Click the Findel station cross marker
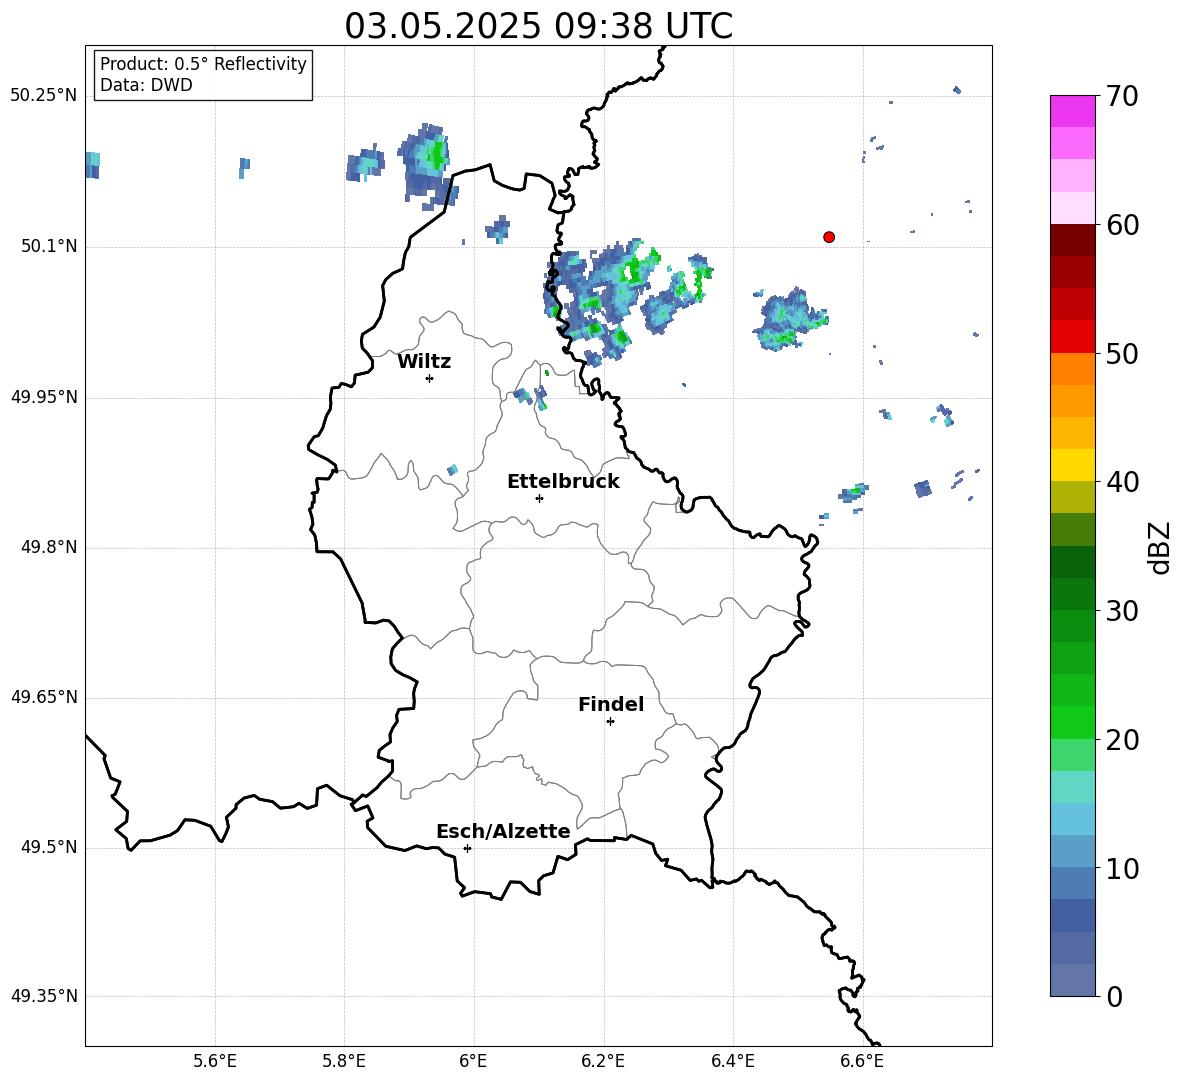The image size is (1184, 1081). pos(610,722)
